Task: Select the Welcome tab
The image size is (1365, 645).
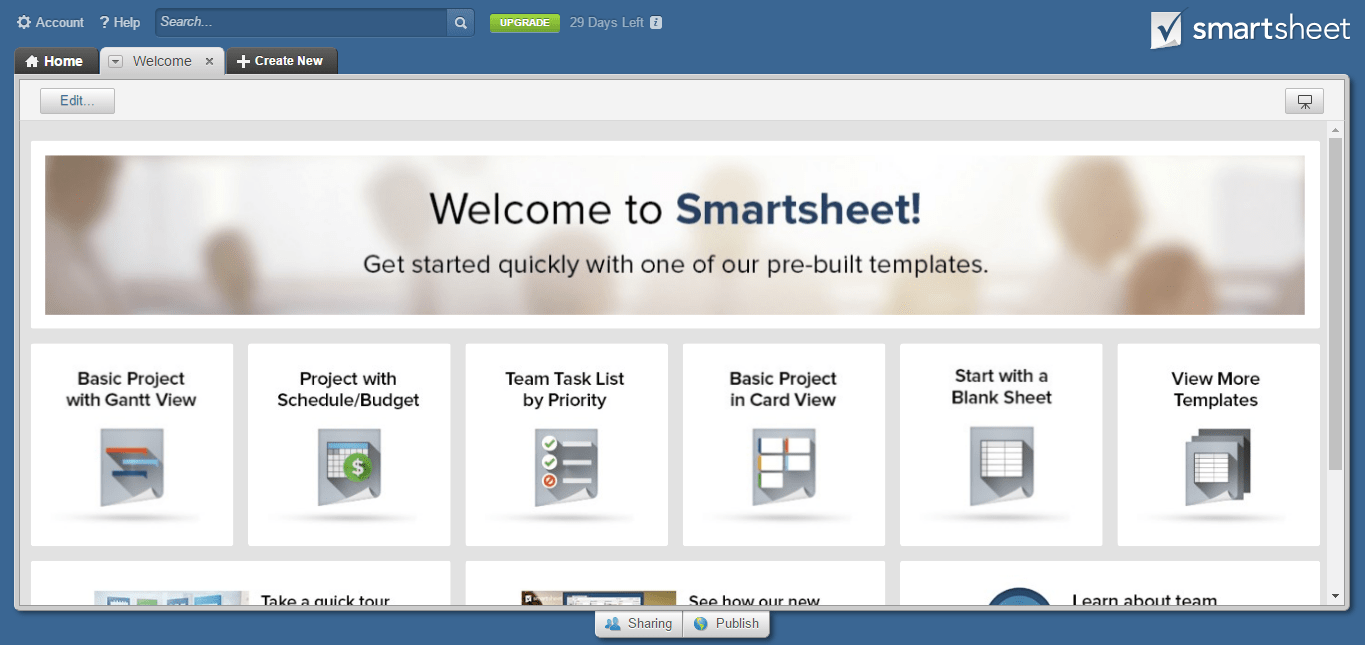Action: pyautogui.click(x=162, y=61)
